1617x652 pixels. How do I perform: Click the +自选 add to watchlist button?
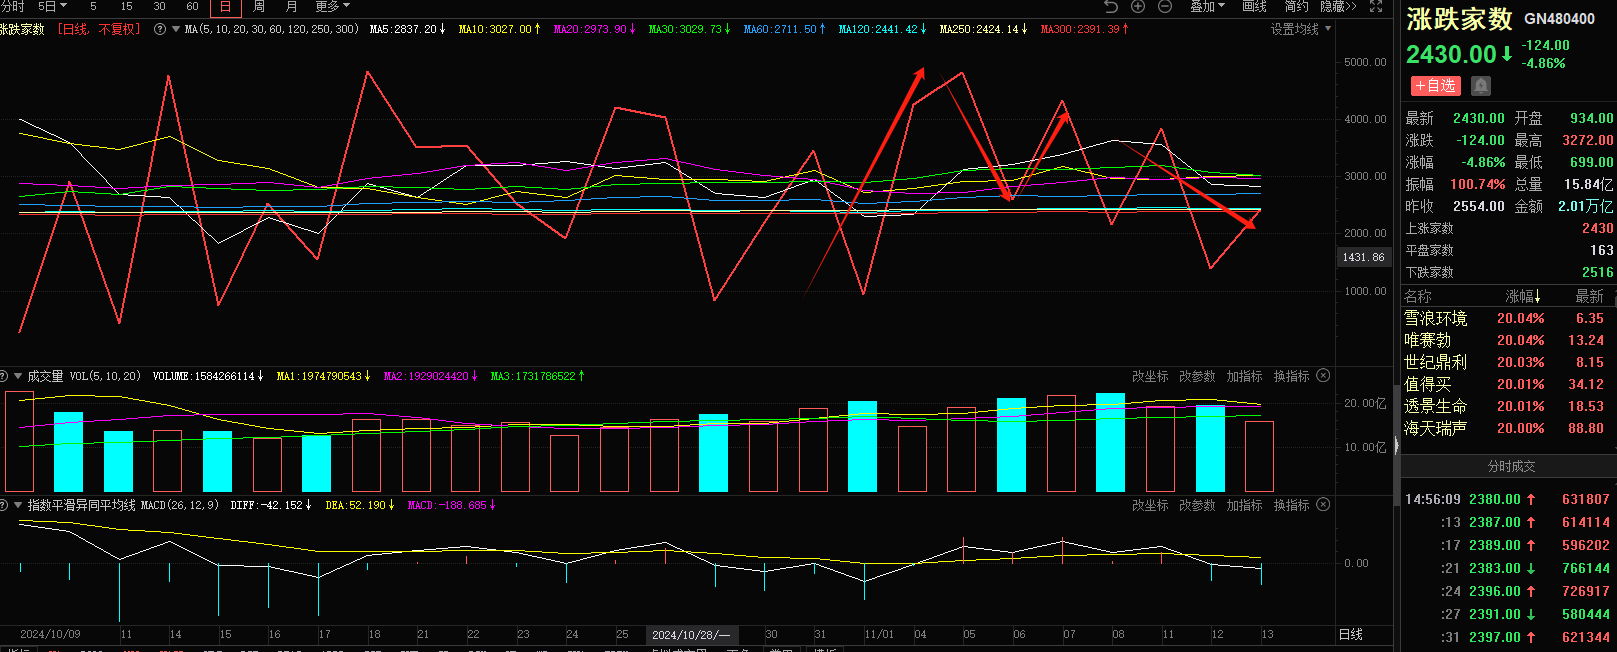pos(1435,86)
